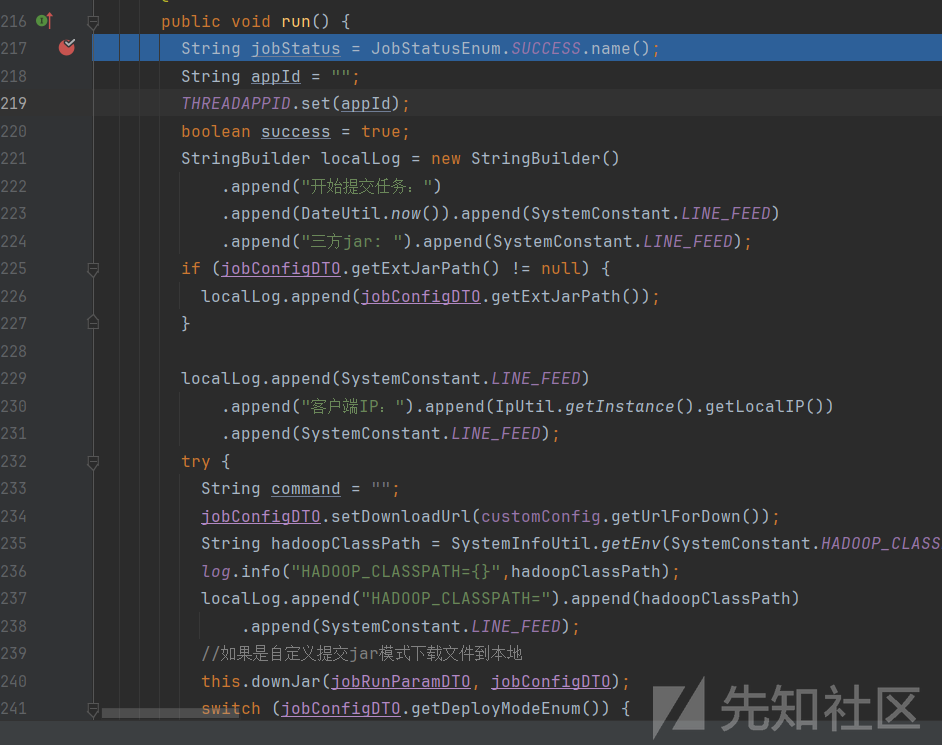Click DateUtil.now() call on line 223
Viewport: 942px width, 745px height.
(x=371, y=213)
